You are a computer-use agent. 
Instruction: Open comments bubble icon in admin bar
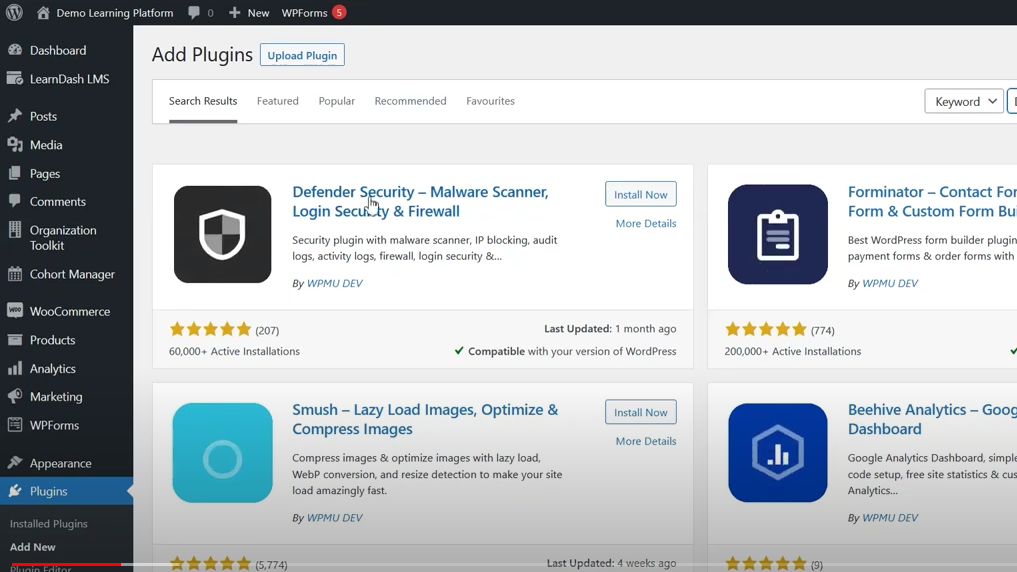pos(194,12)
